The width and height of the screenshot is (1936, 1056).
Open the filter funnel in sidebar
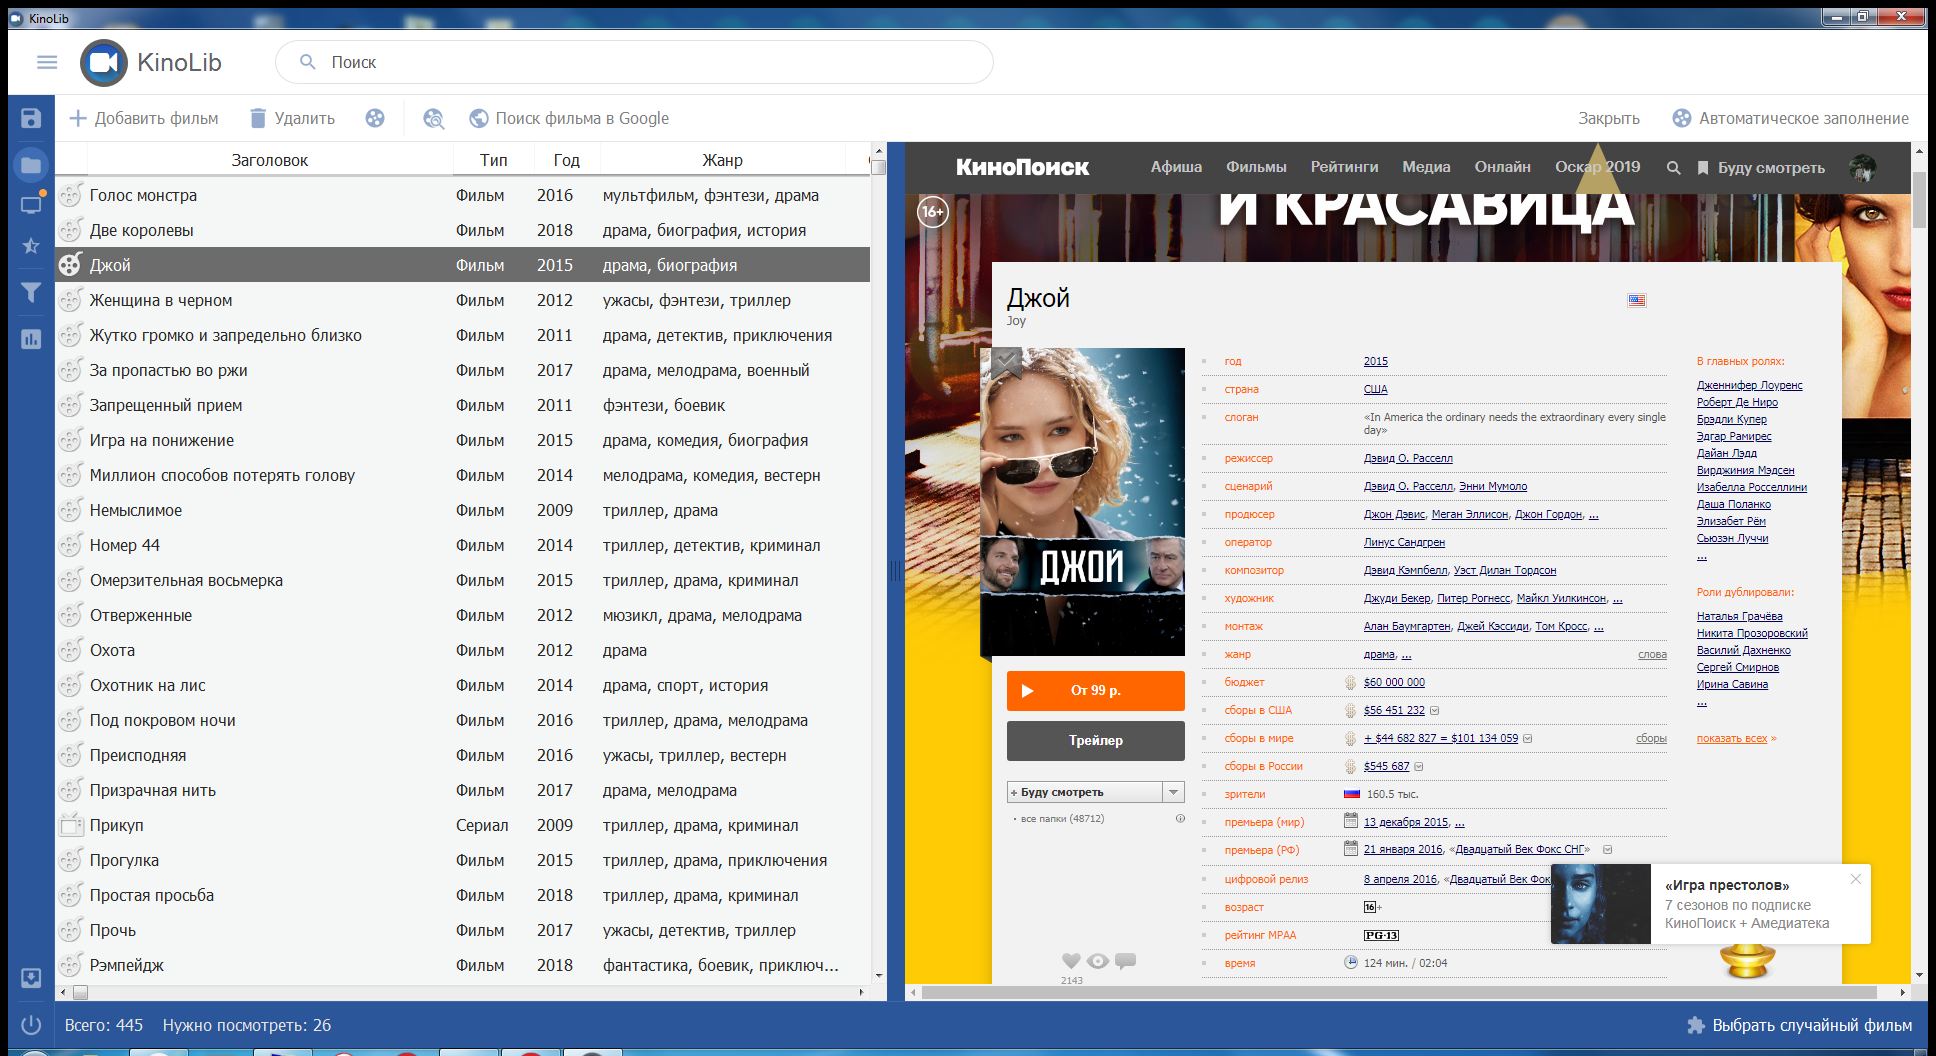pyautogui.click(x=31, y=292)
